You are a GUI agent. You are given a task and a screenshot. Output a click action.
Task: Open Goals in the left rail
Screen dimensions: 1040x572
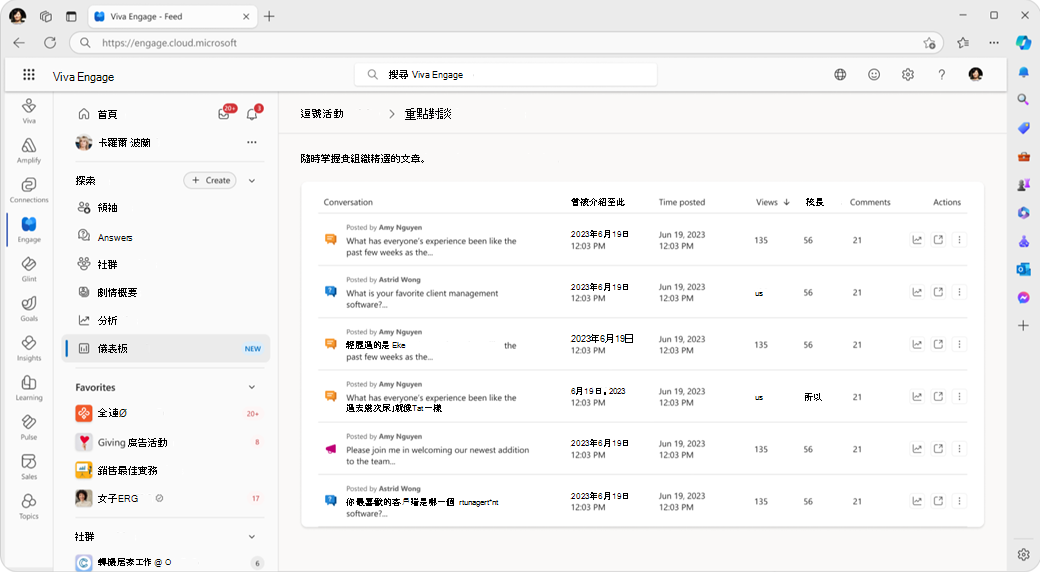tap(29, 309)
